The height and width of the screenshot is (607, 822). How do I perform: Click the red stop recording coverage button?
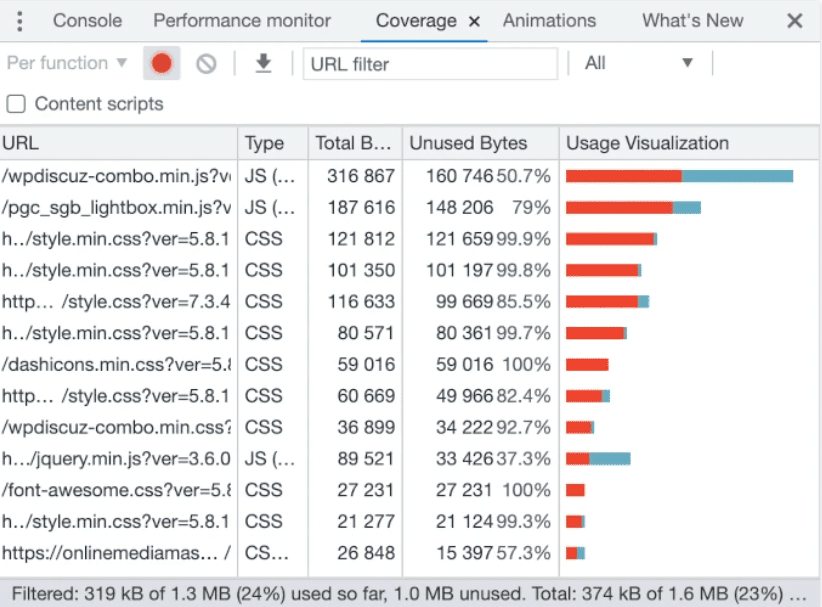tap(161, 64)
